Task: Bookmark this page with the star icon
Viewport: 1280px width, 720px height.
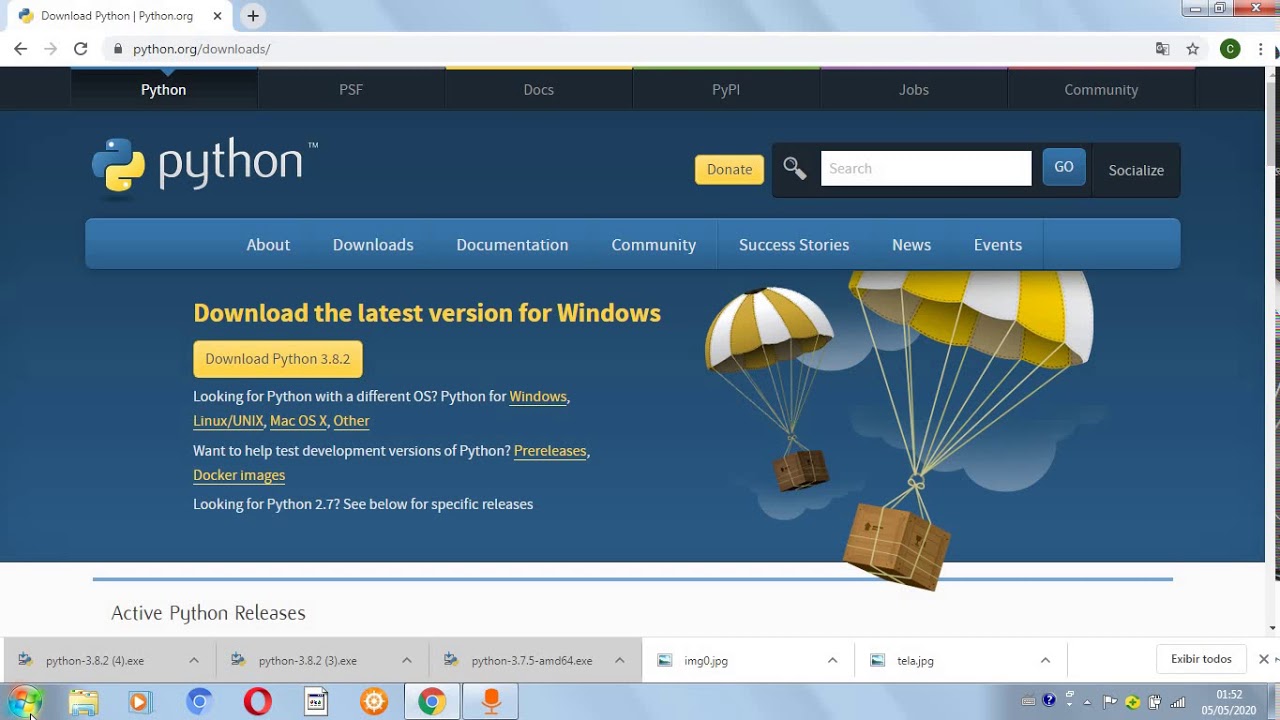Action: pos(1192,49)
